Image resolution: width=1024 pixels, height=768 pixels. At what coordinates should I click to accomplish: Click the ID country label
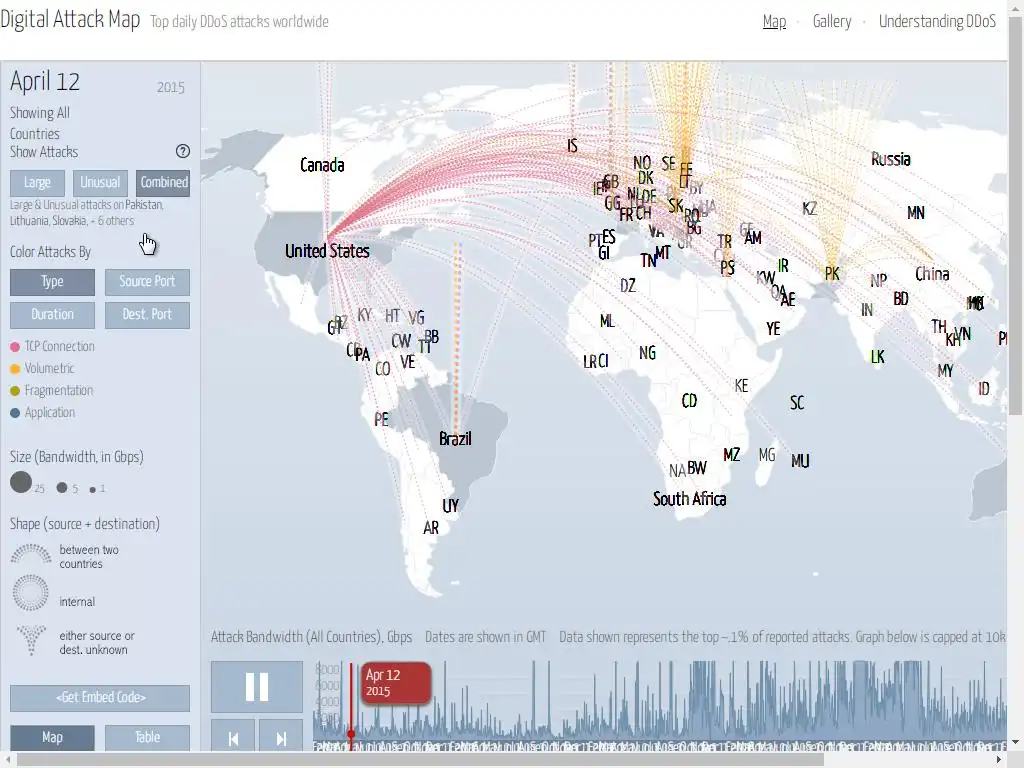984,389
